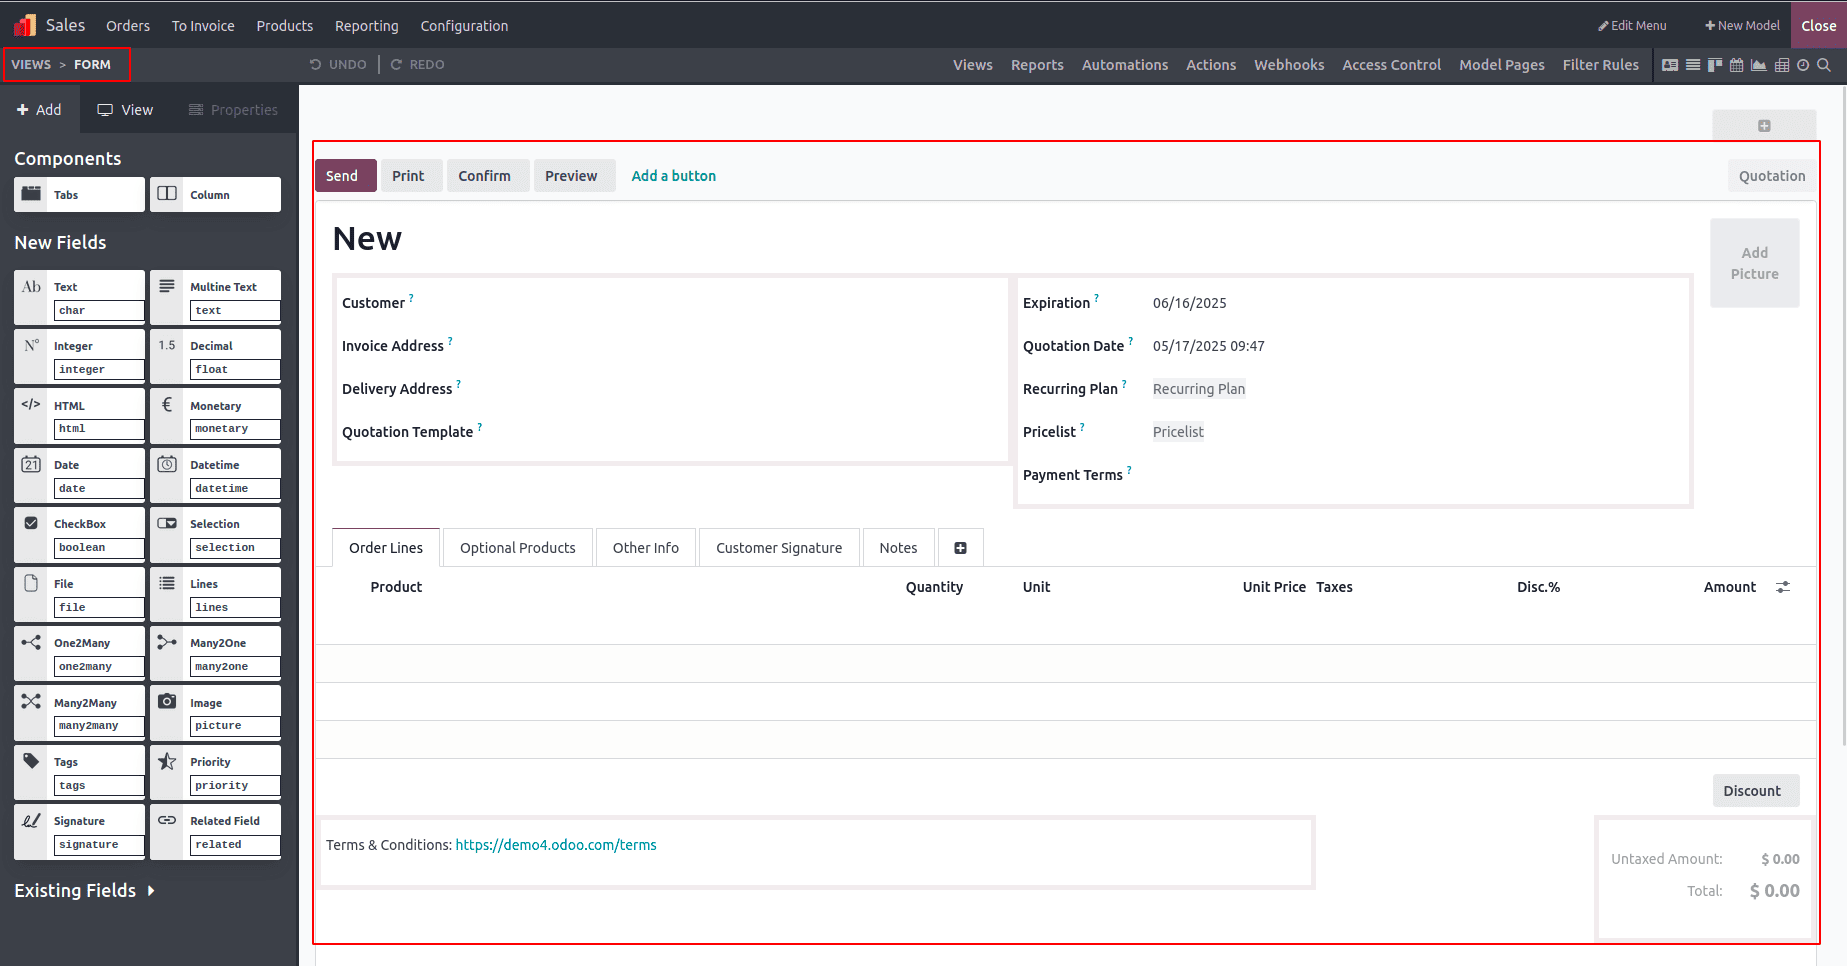
Task: Click the Column component
Action: tap(215, 195)
